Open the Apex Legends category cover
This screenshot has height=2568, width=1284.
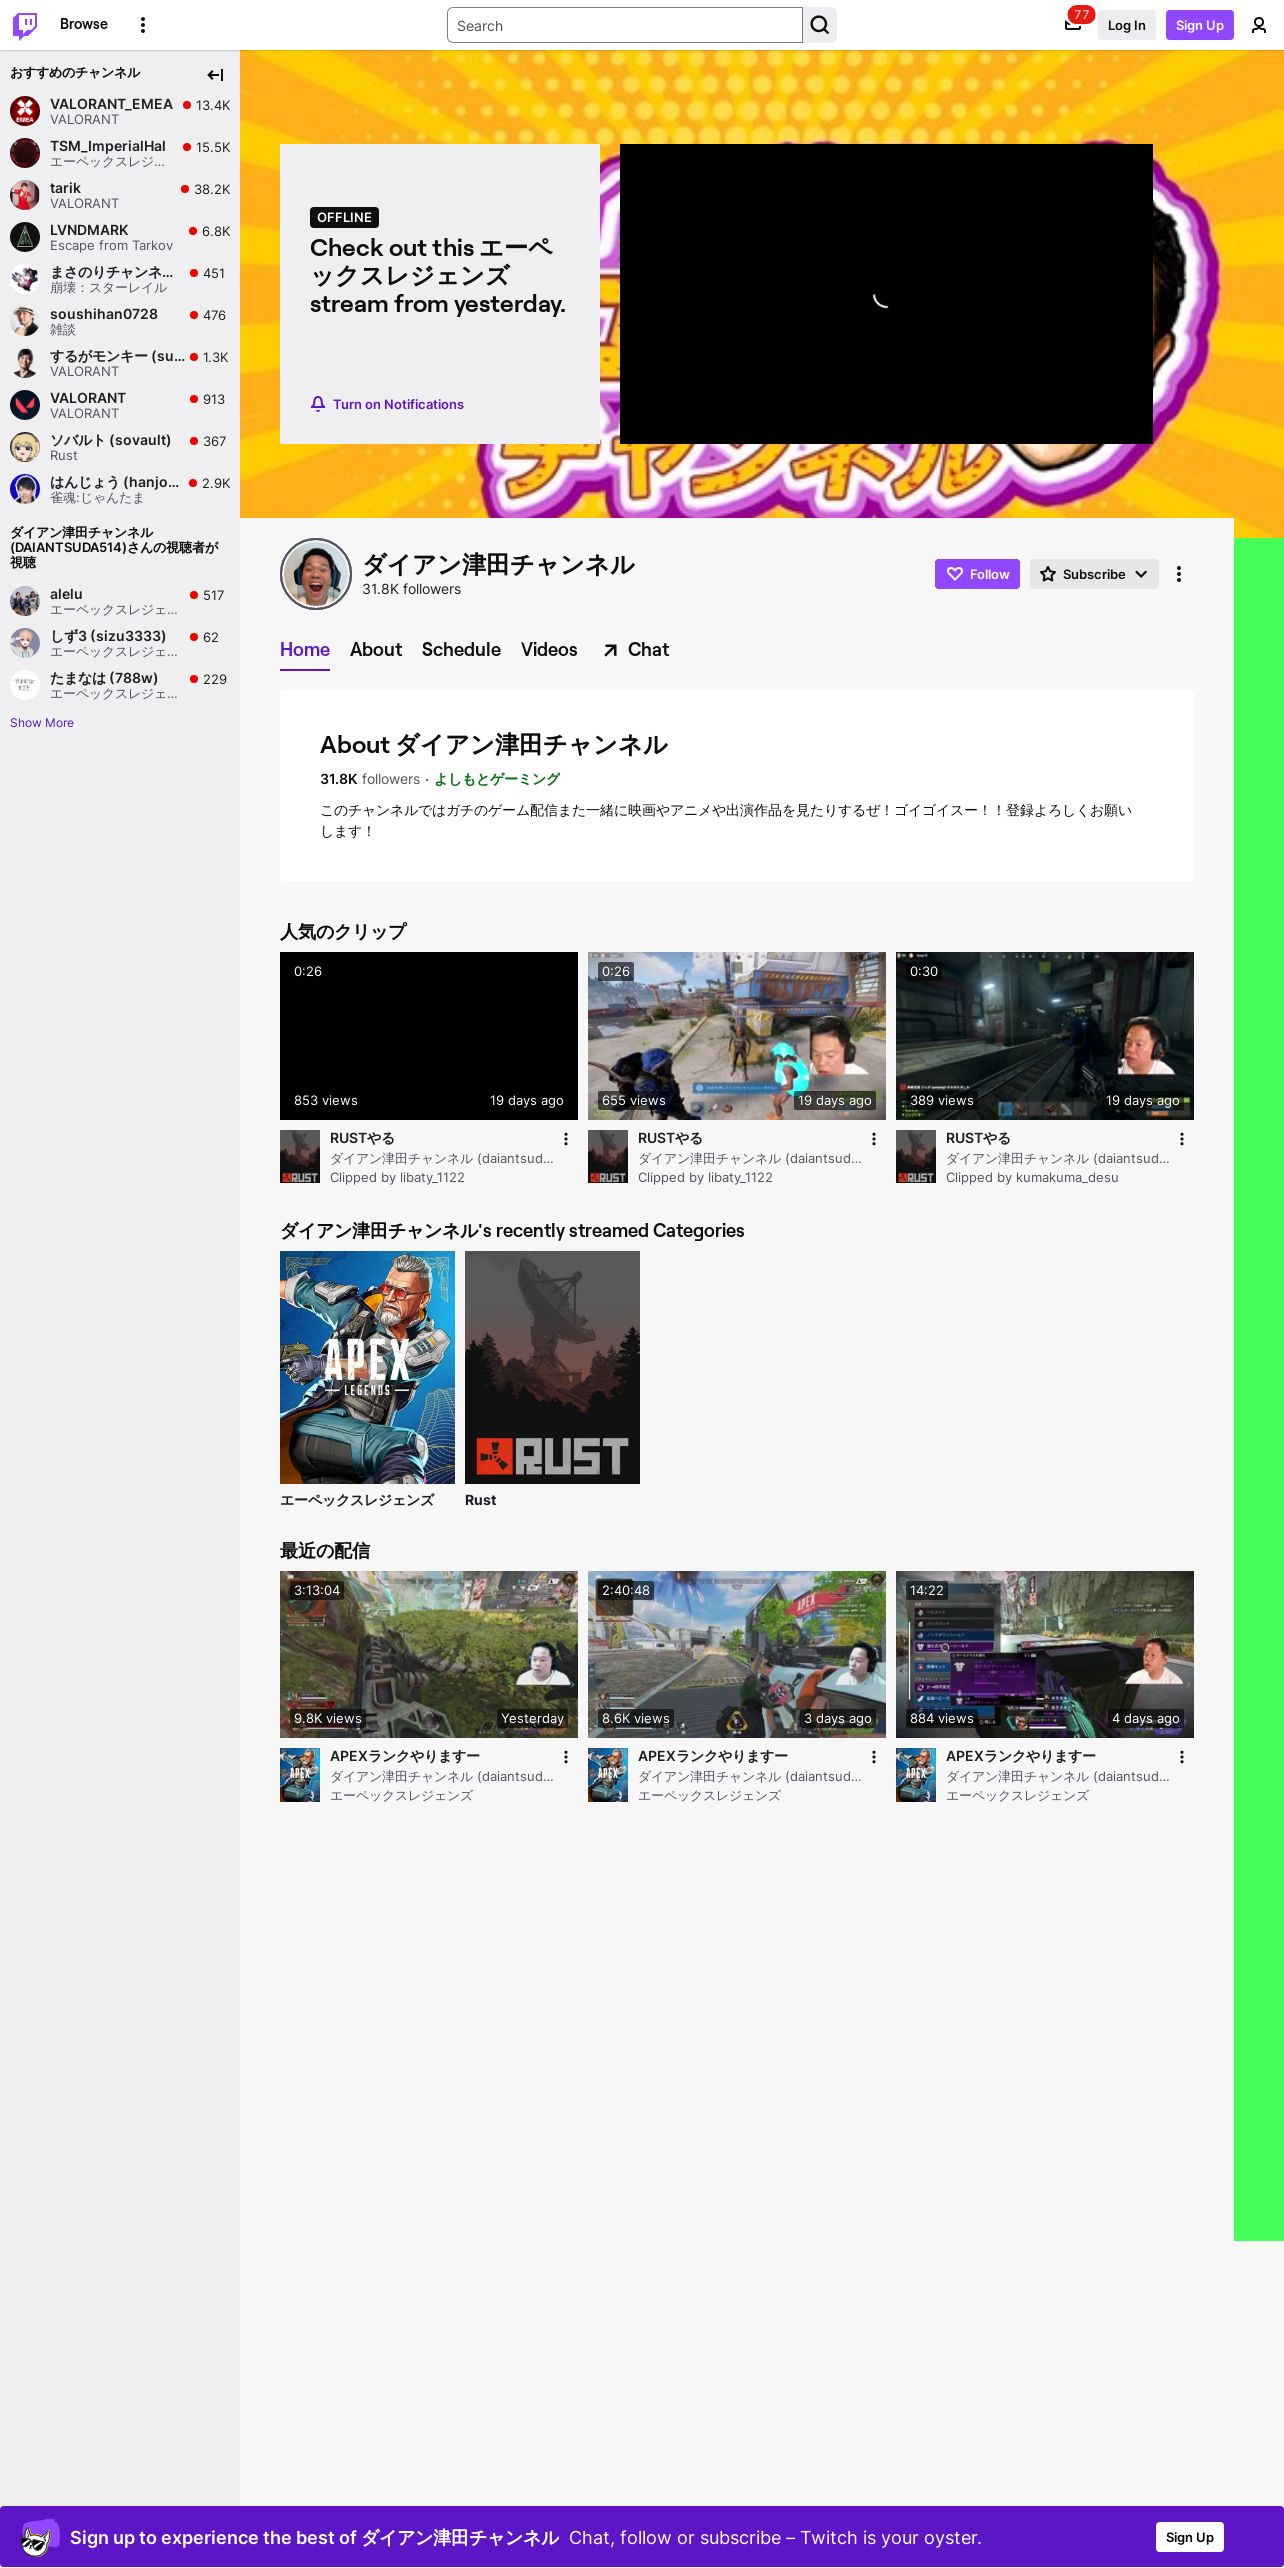pos(367,1367)
